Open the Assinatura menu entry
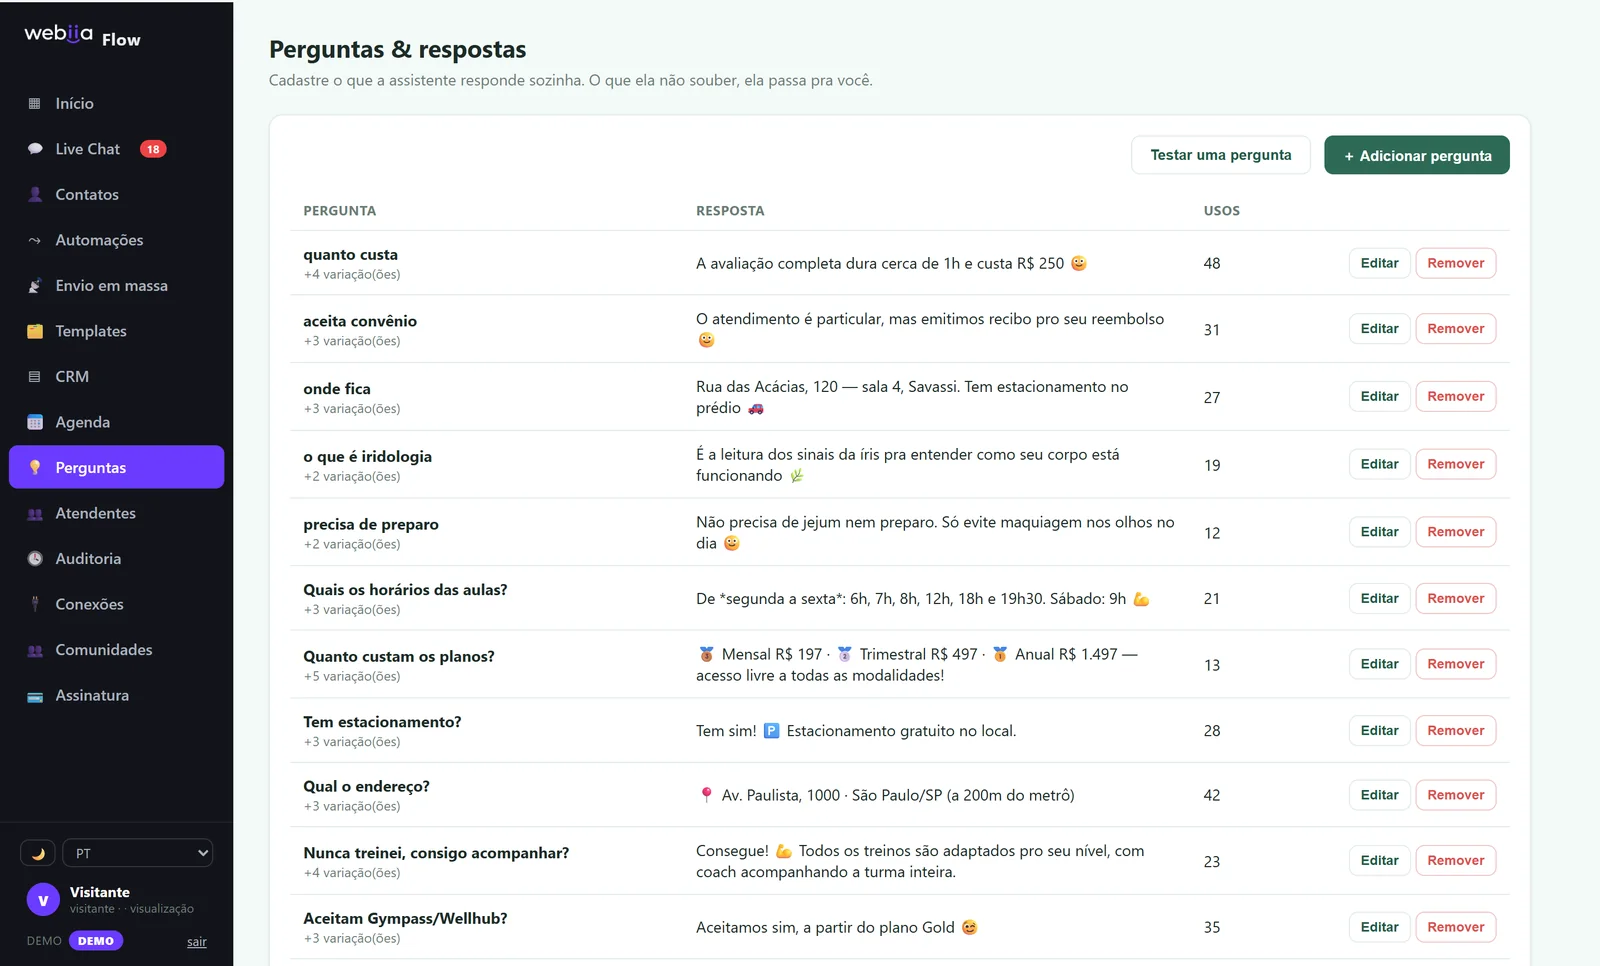 pyautogui.click(x=116, y=696)
